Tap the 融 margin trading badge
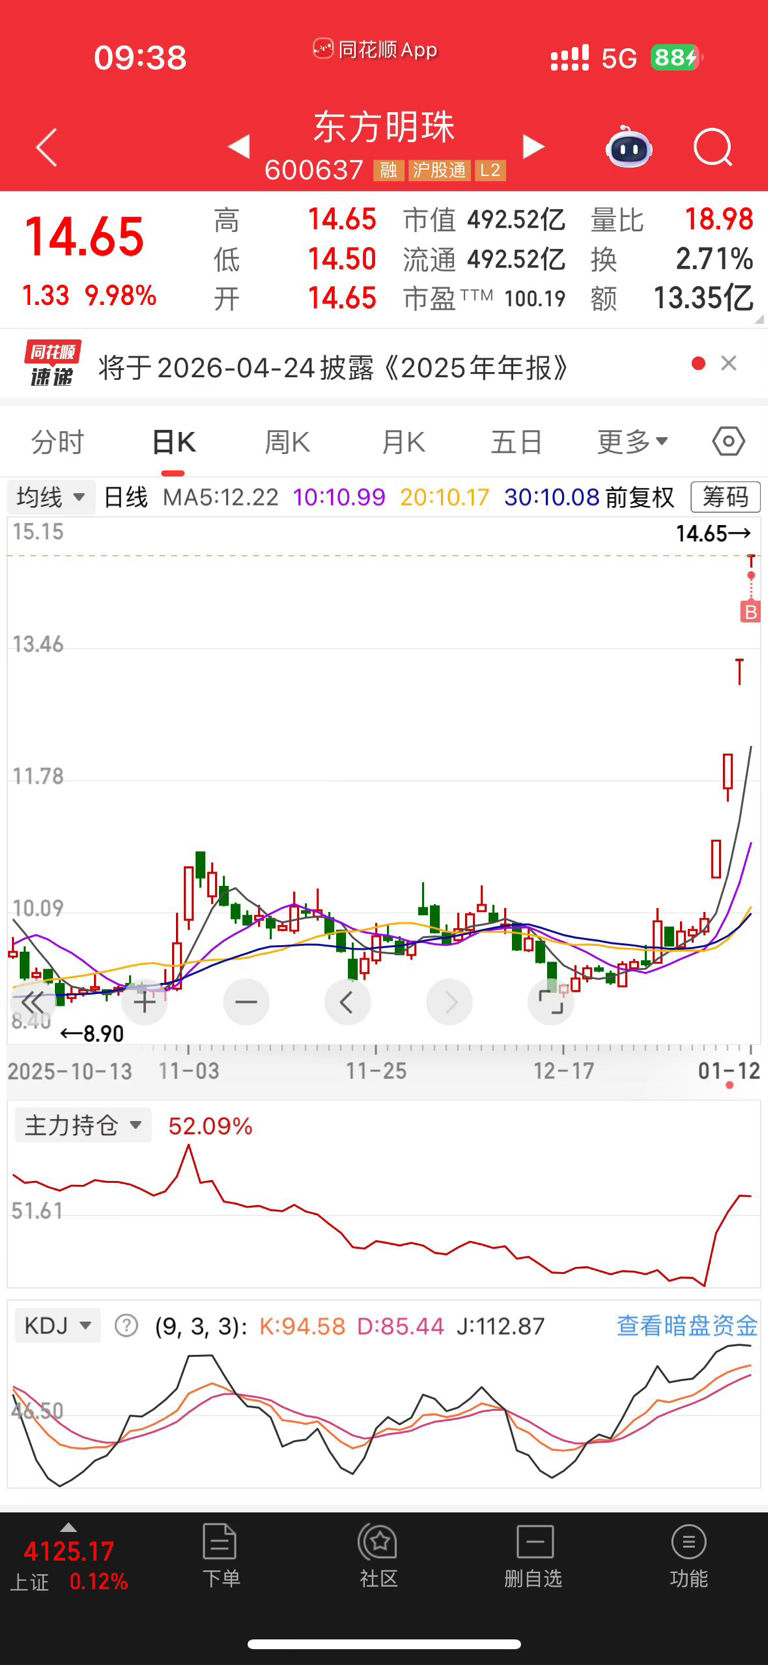The image size is (769, 1665). tap(389, 170)
